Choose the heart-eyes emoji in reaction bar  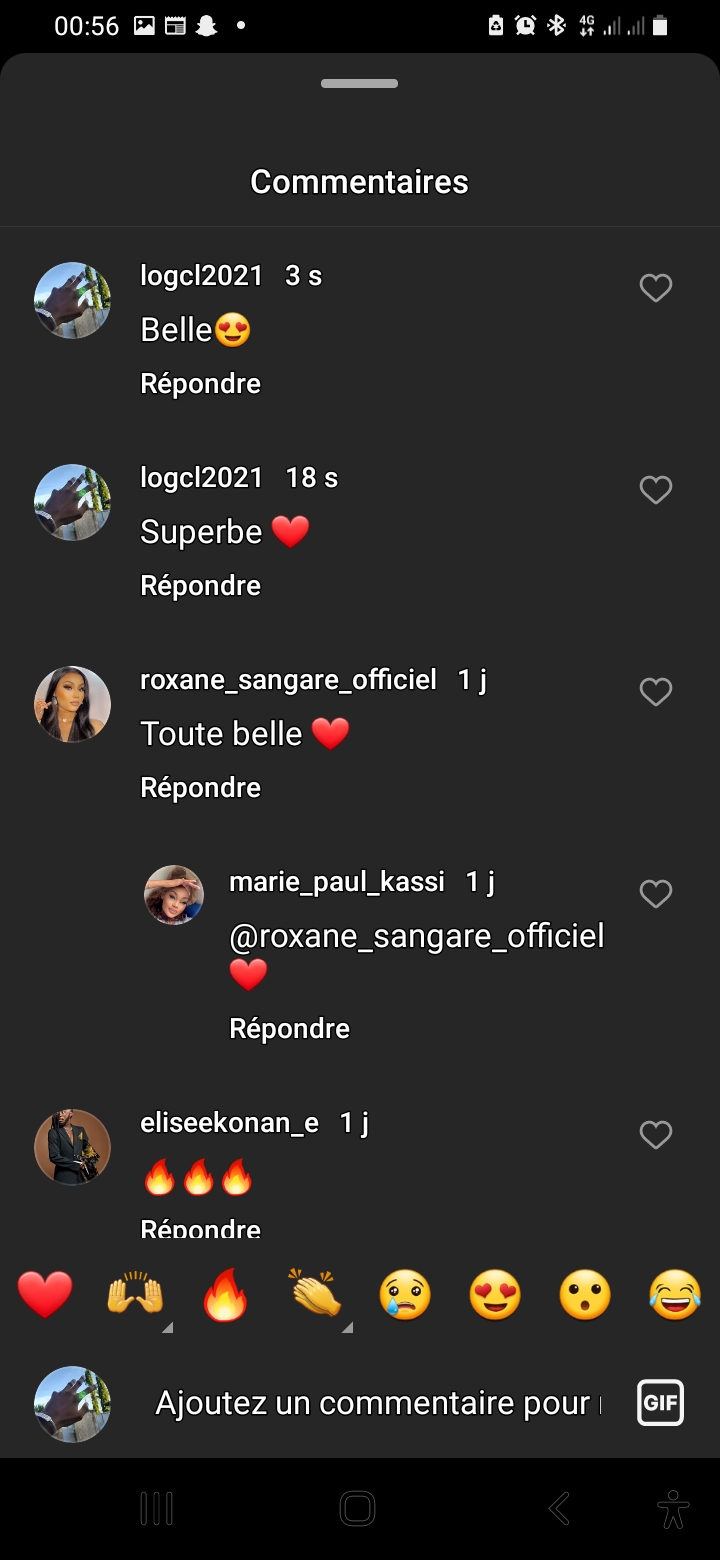tap(495, 1295)
